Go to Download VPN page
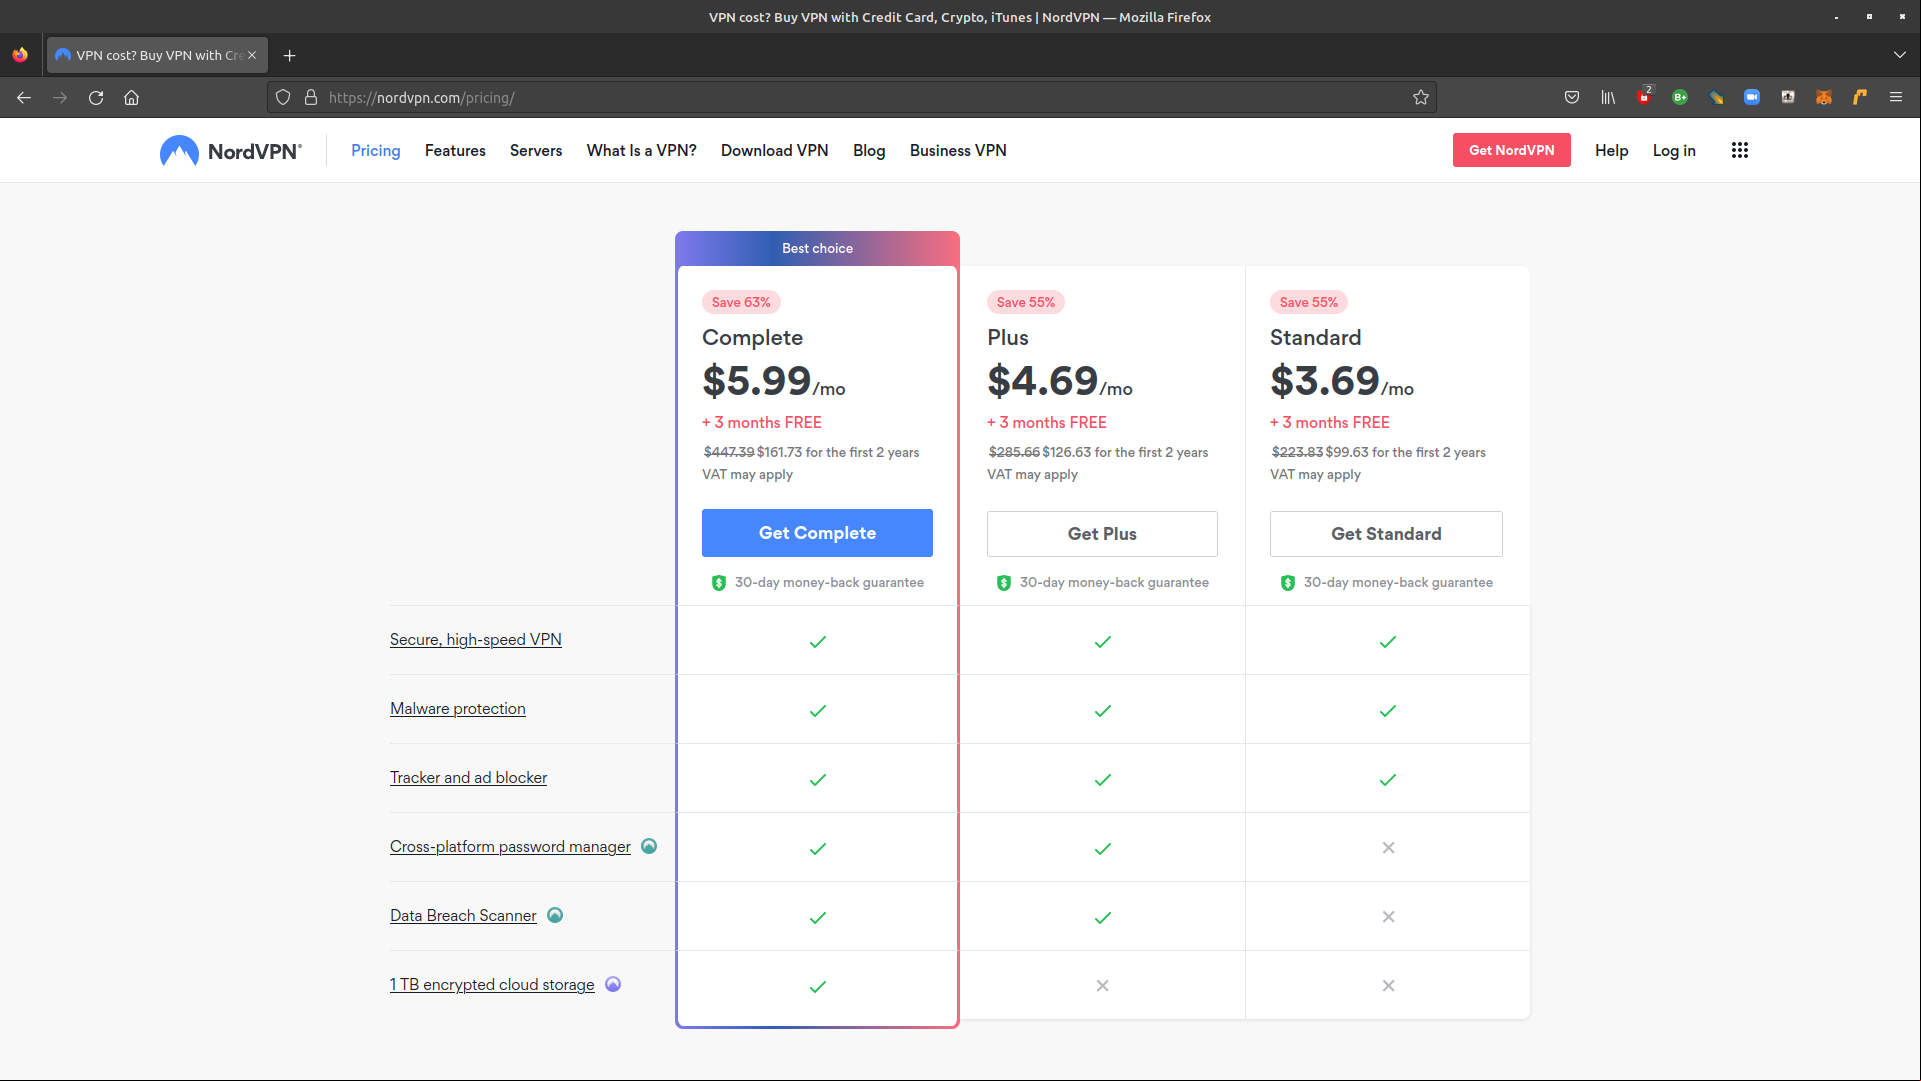 point(775,150)
